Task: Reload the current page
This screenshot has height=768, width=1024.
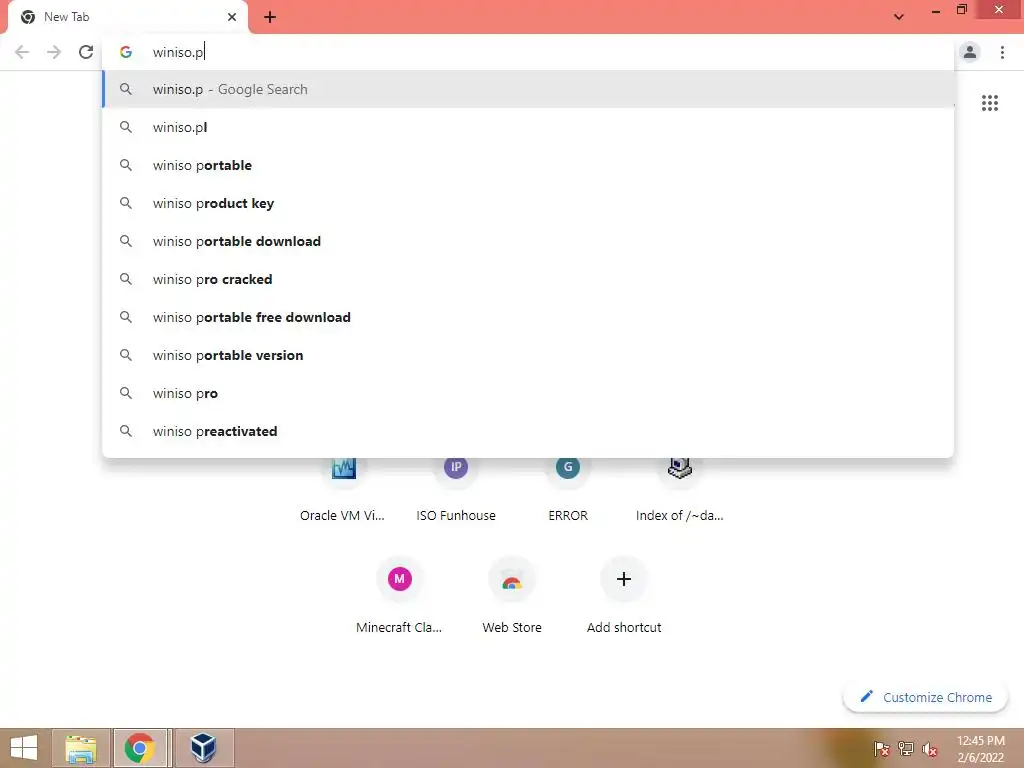Action: [86, 52]
